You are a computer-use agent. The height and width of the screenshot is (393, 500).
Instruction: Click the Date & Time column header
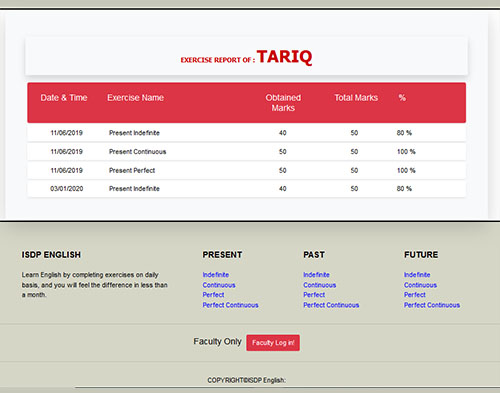[x=64, y=98]
